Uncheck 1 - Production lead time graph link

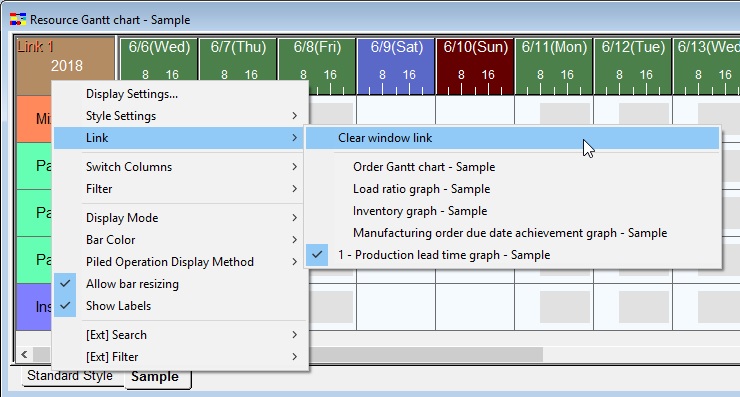click(x=513, y=255)
